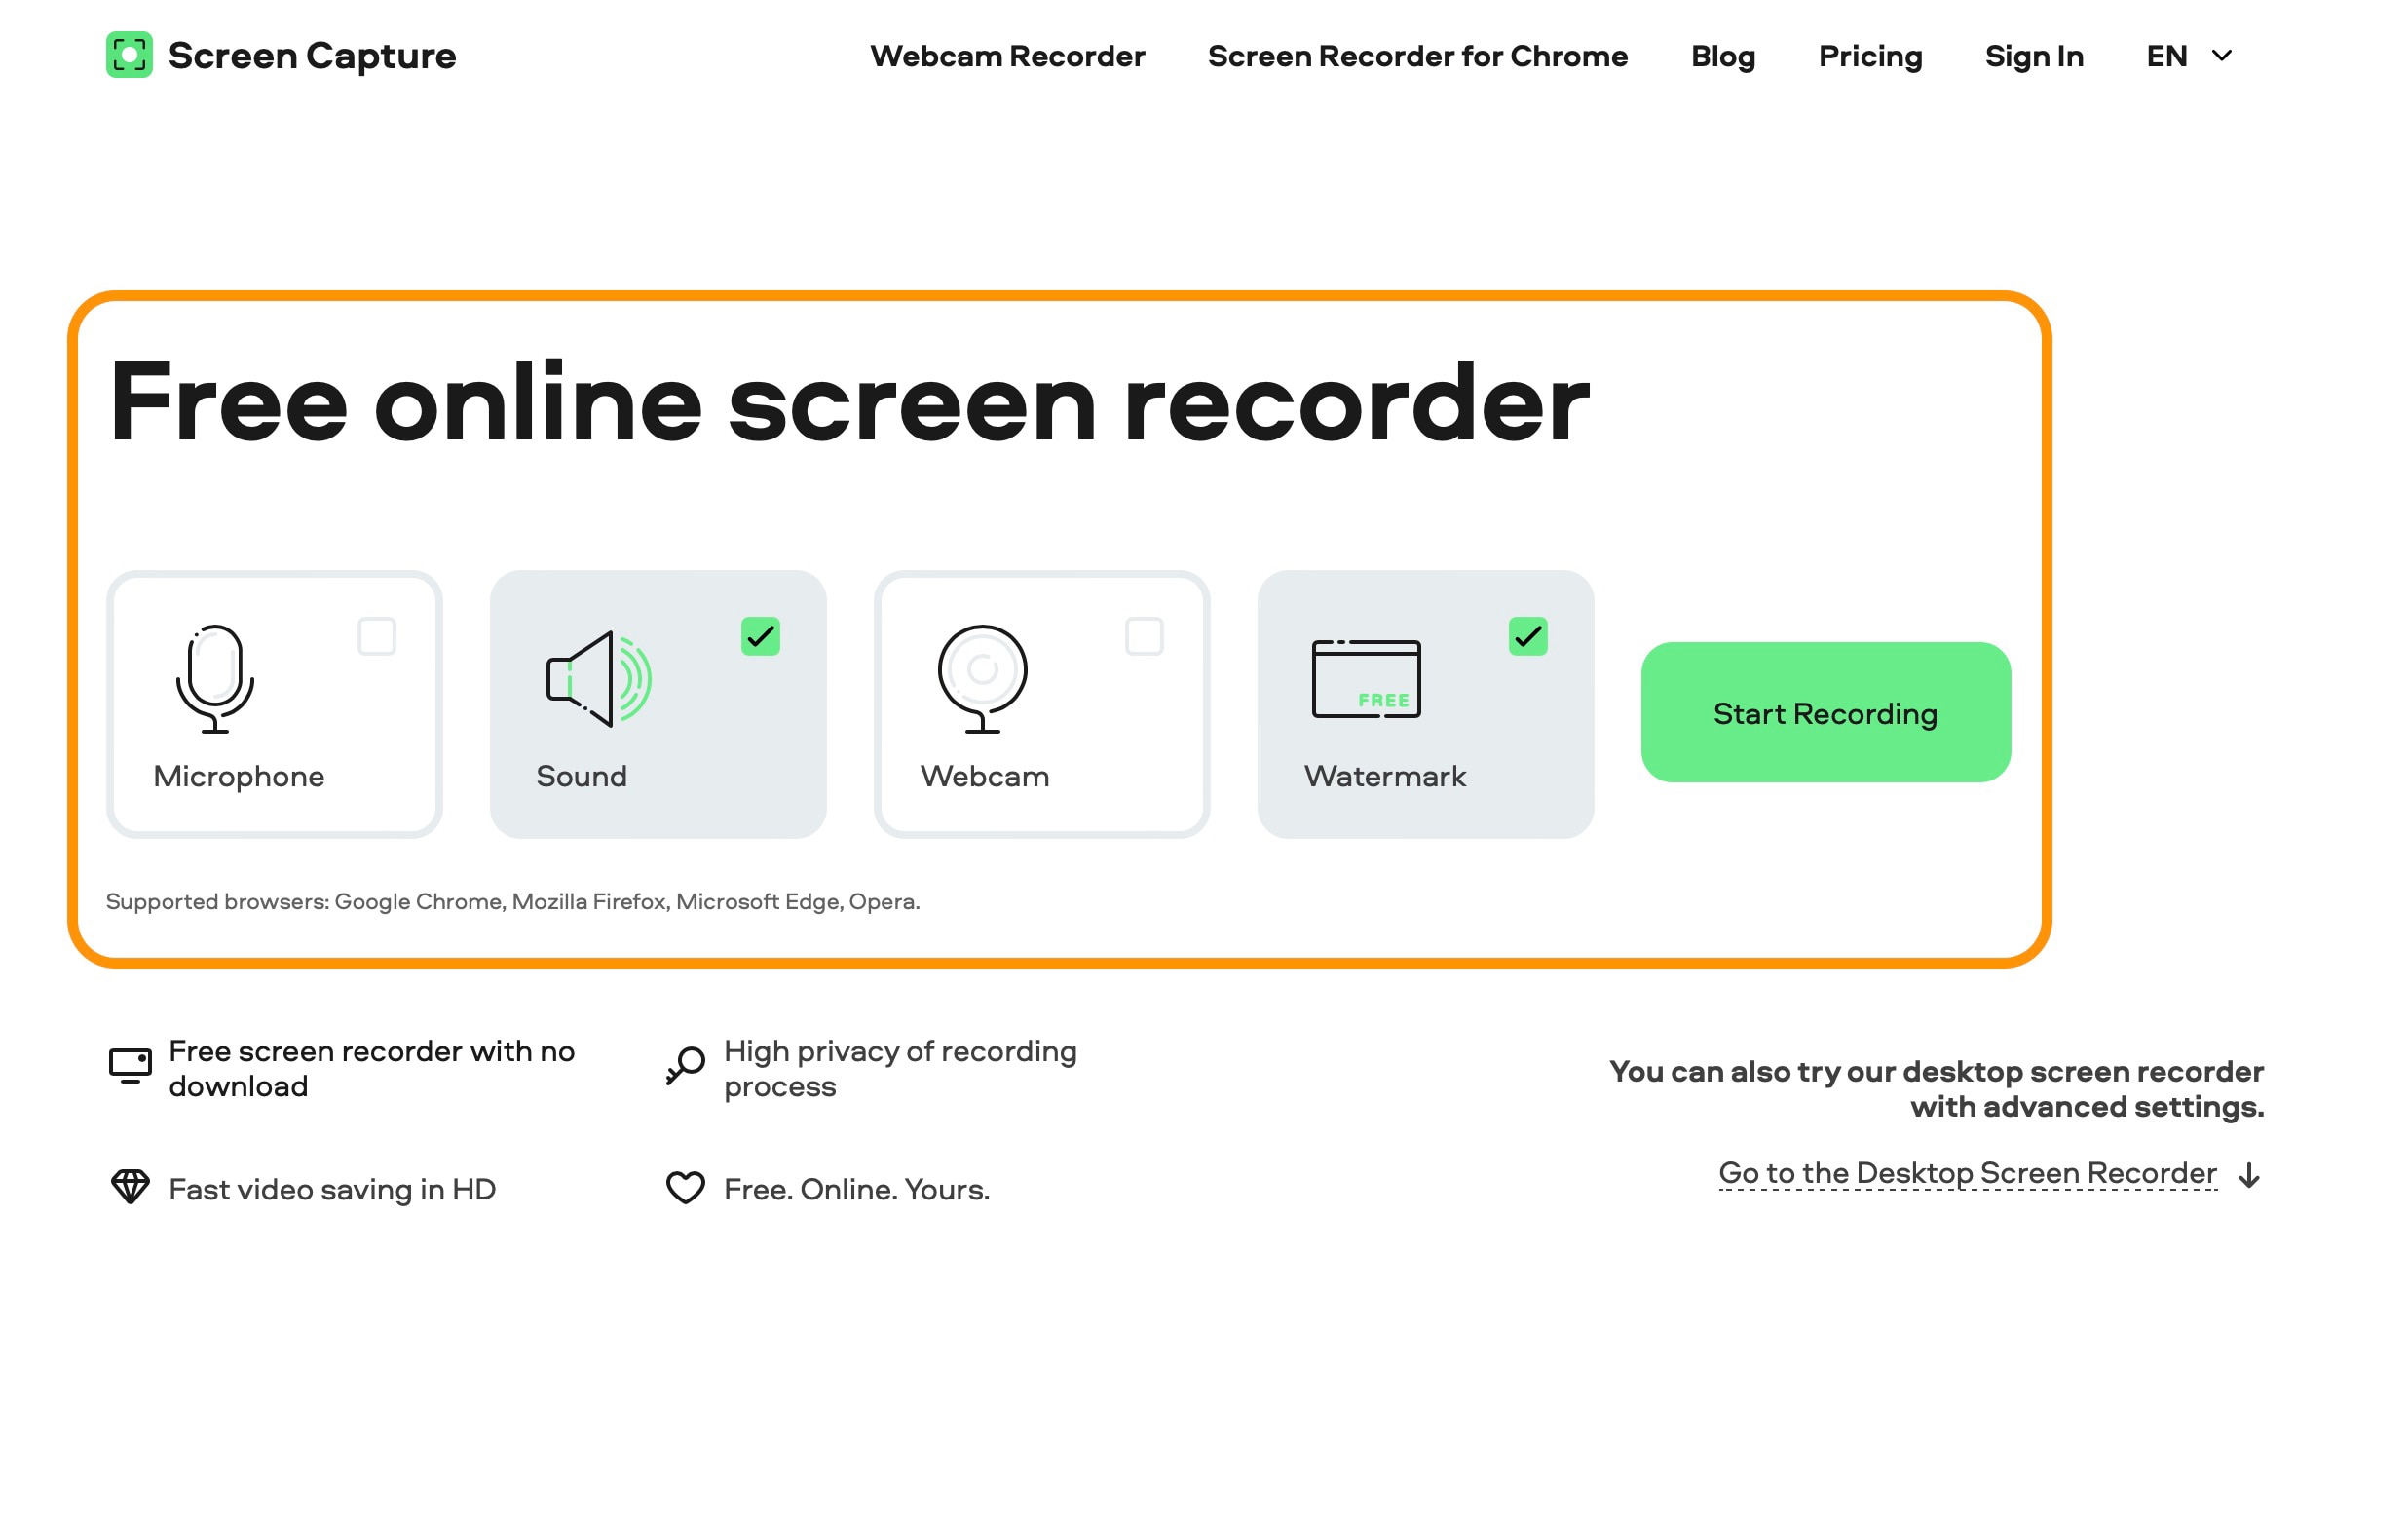Click the green Screen Capture logo icon
Image resolution: width=2408 pixels, height=1522 pixels.
coord(129,55)
